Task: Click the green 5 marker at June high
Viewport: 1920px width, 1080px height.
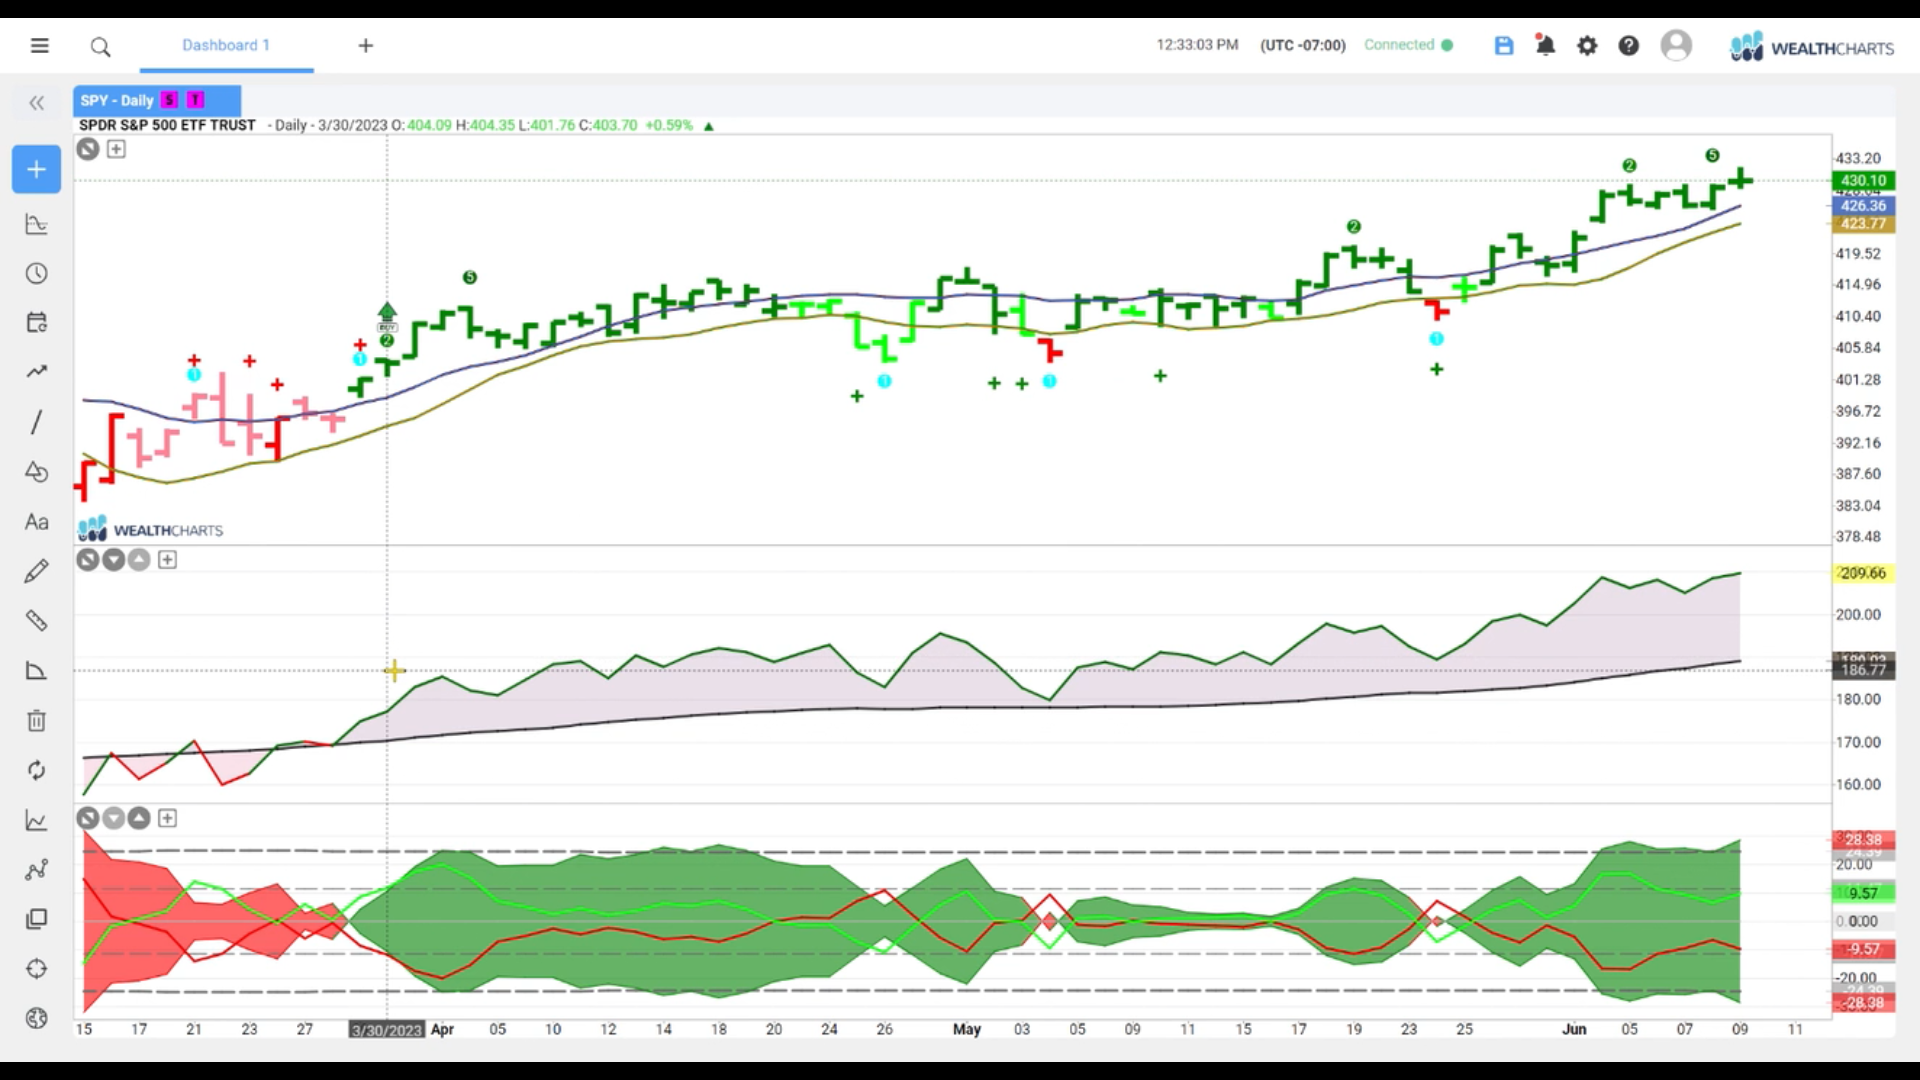Action: click(1712, 155)
